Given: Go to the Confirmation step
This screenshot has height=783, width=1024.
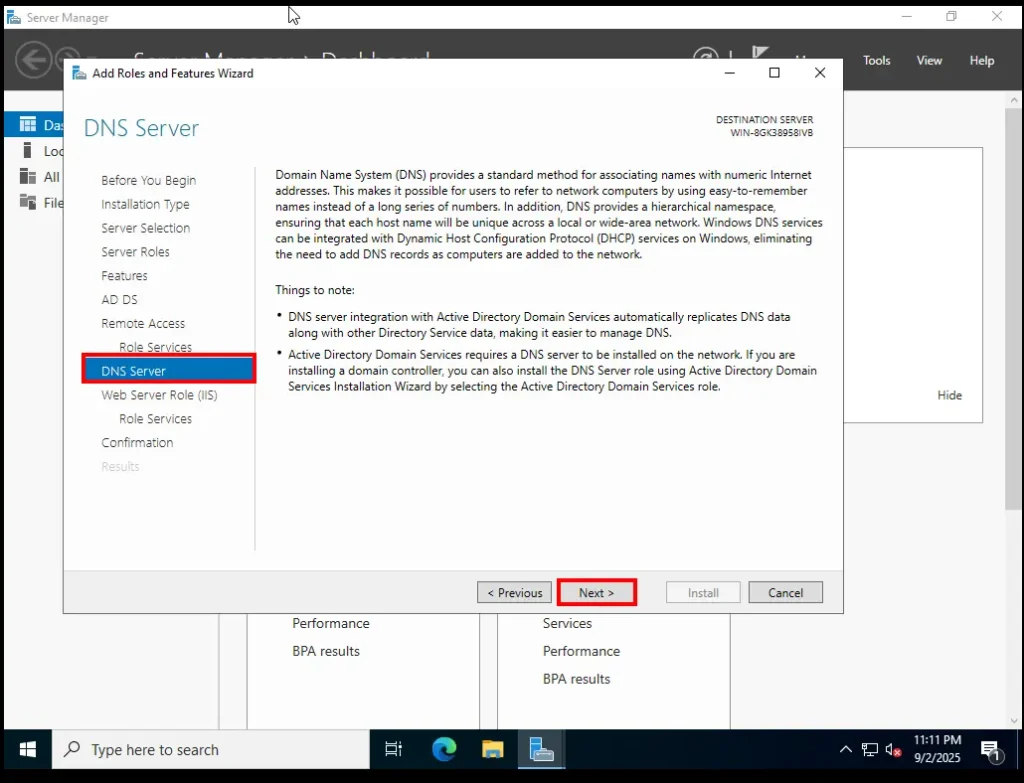Looking at the screenshot, I should click(x=137, y=443).
